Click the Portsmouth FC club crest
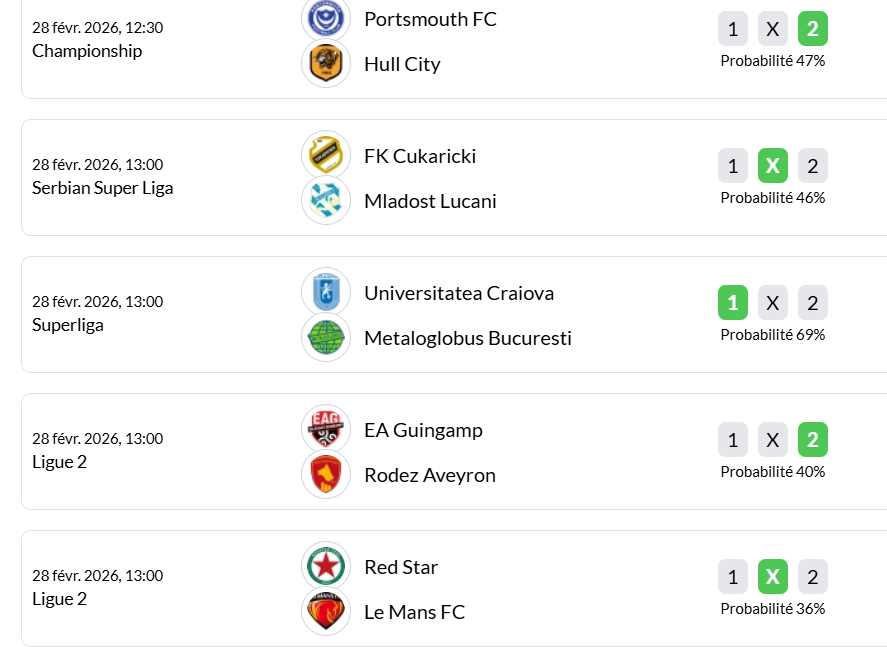 point(326,17)
